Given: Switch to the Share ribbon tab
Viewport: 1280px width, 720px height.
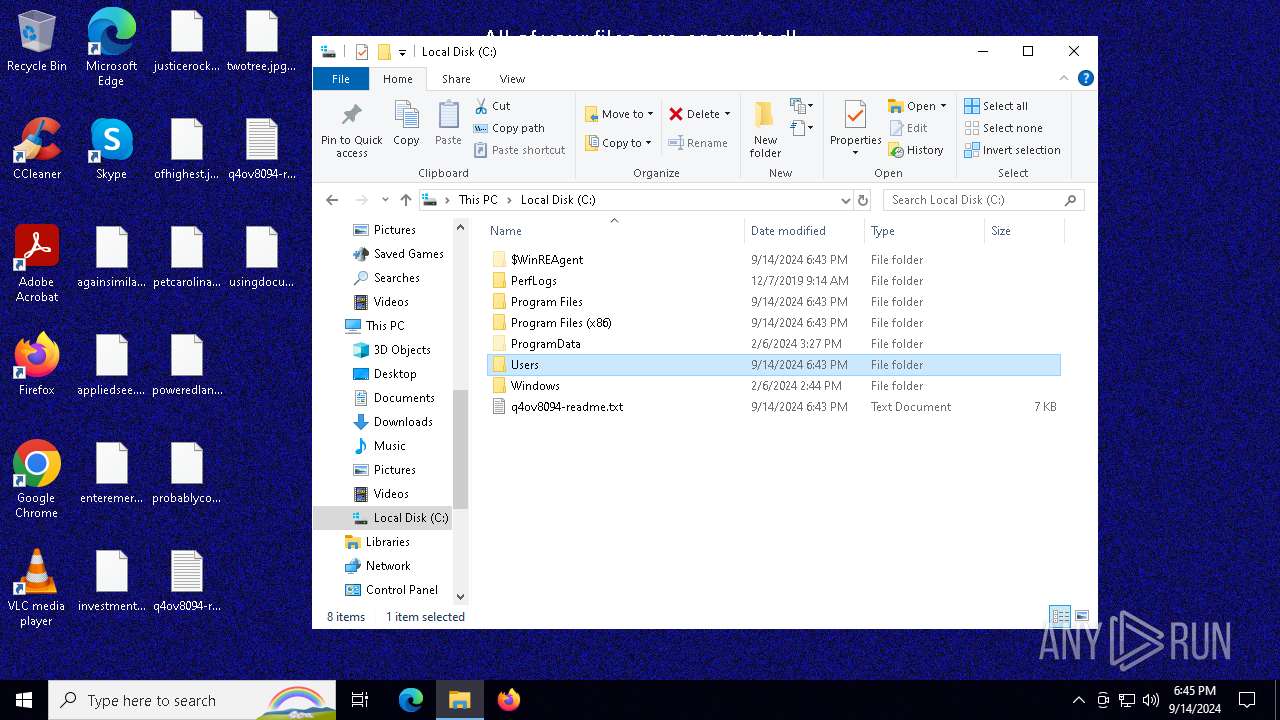Looking at the screenshot, I should (x=456, y=79).
